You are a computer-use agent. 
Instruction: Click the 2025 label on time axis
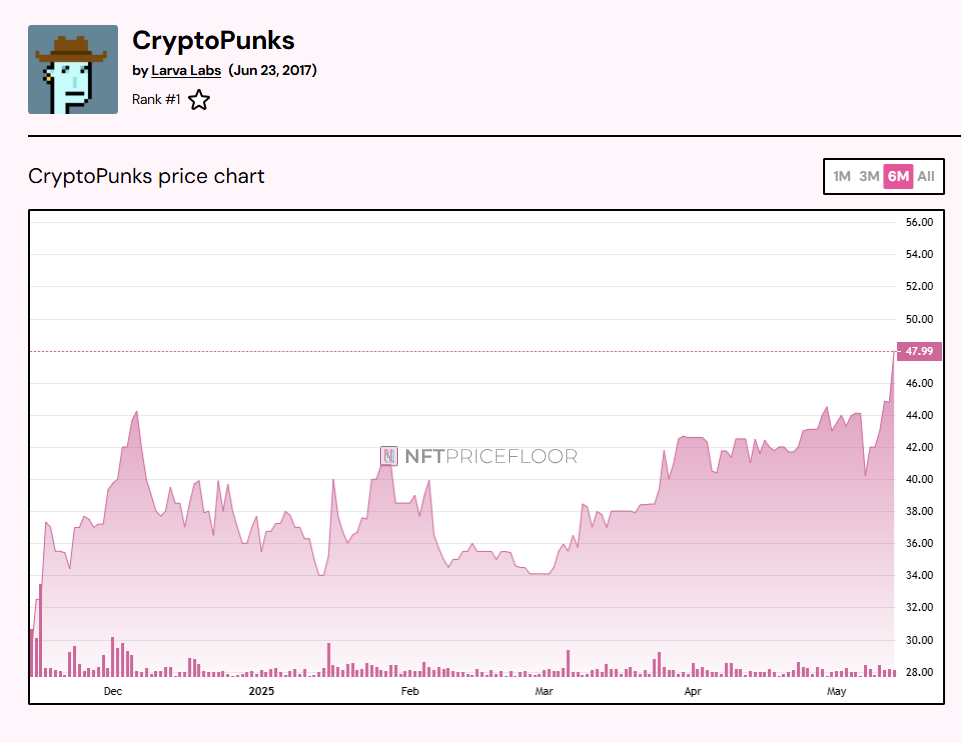tap(261, 691)
